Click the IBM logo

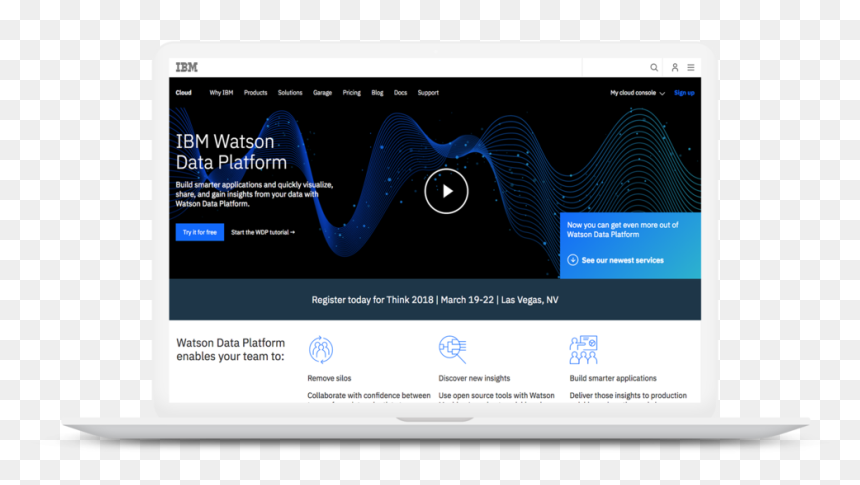(186, 67)
